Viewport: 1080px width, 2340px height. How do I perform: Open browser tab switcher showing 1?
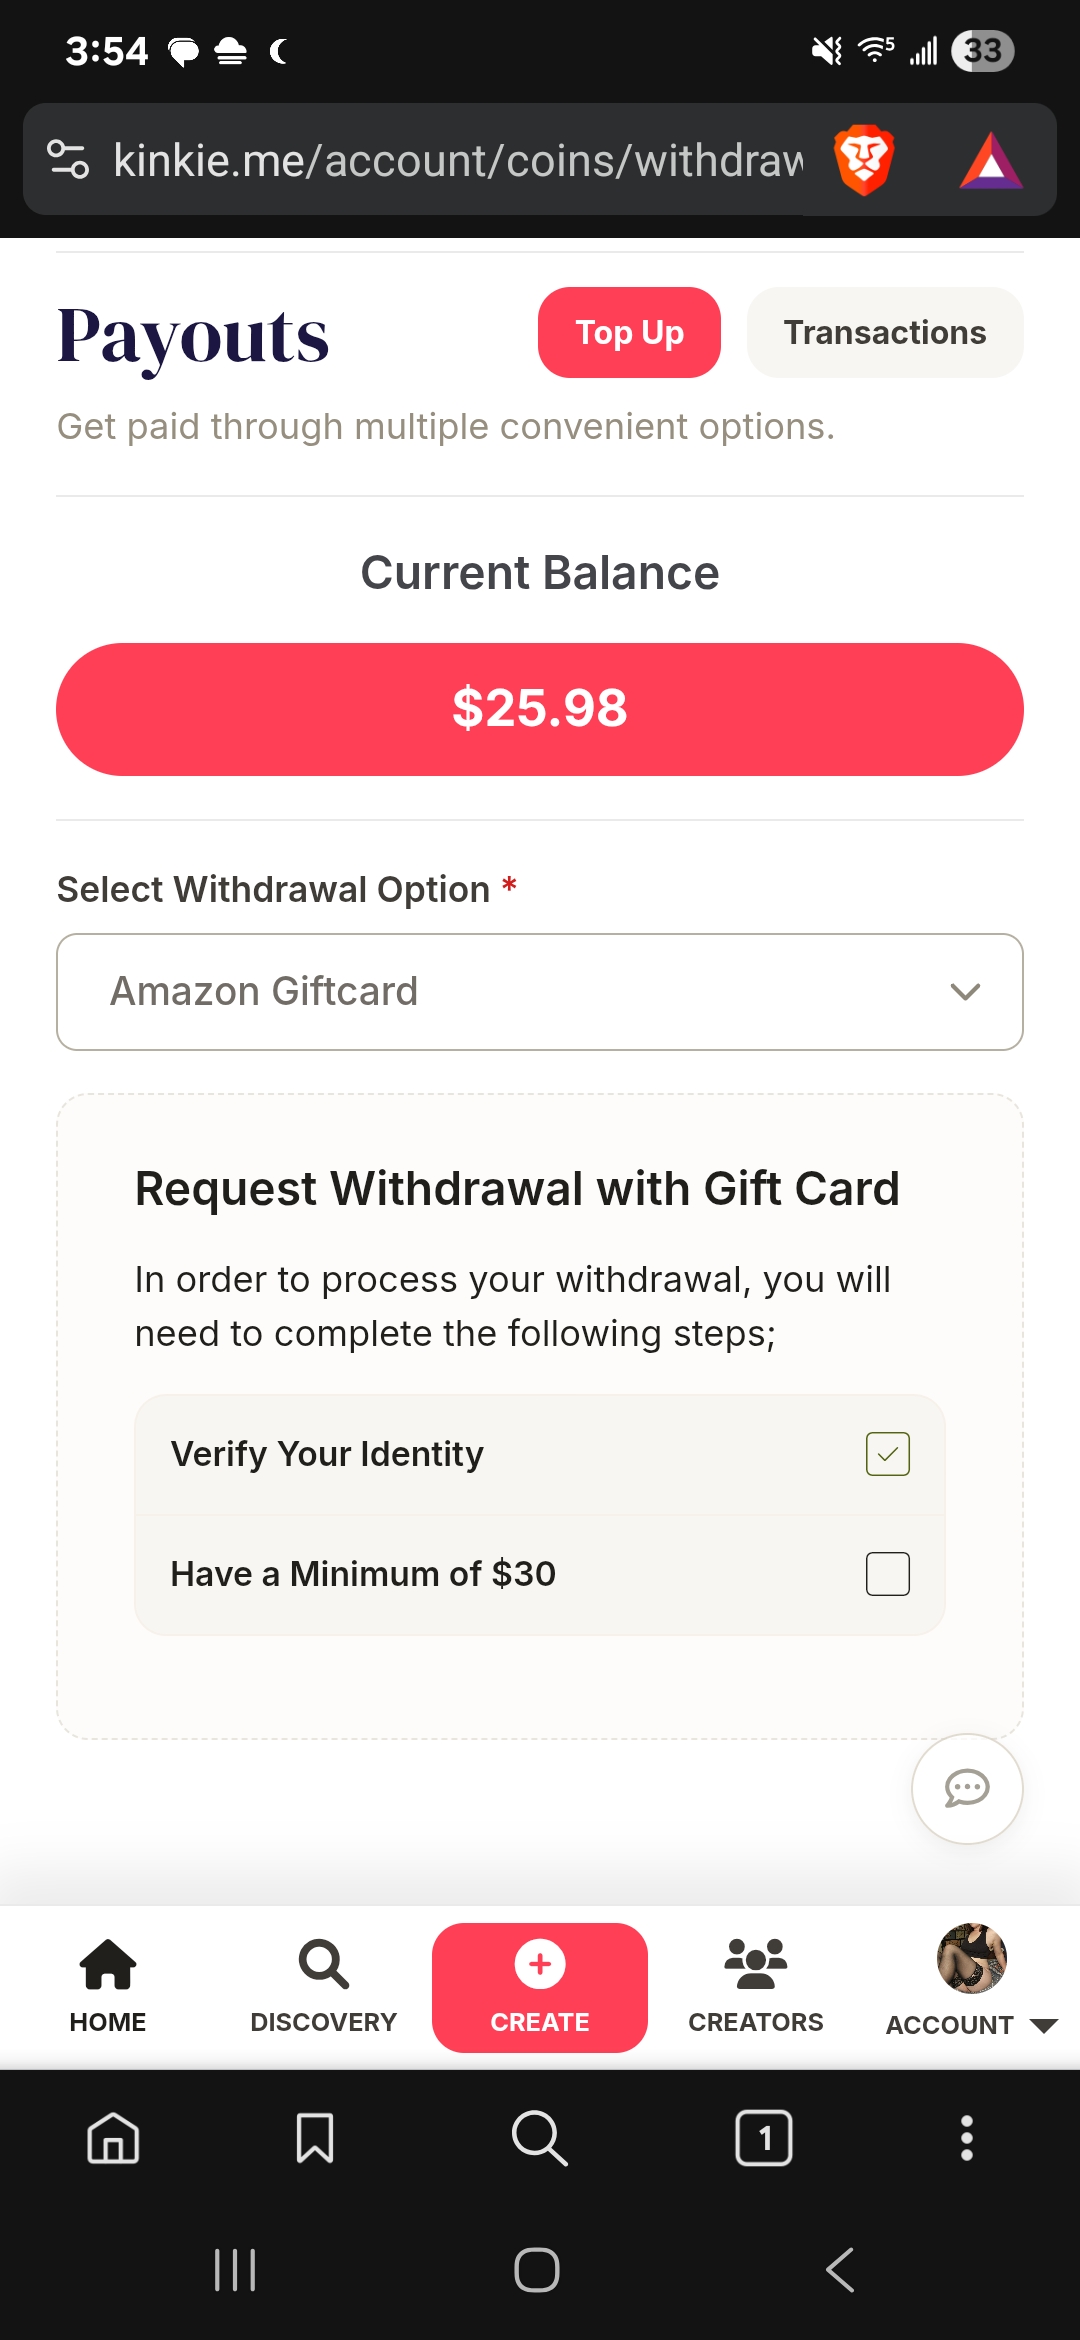(x=764, y=2138)
